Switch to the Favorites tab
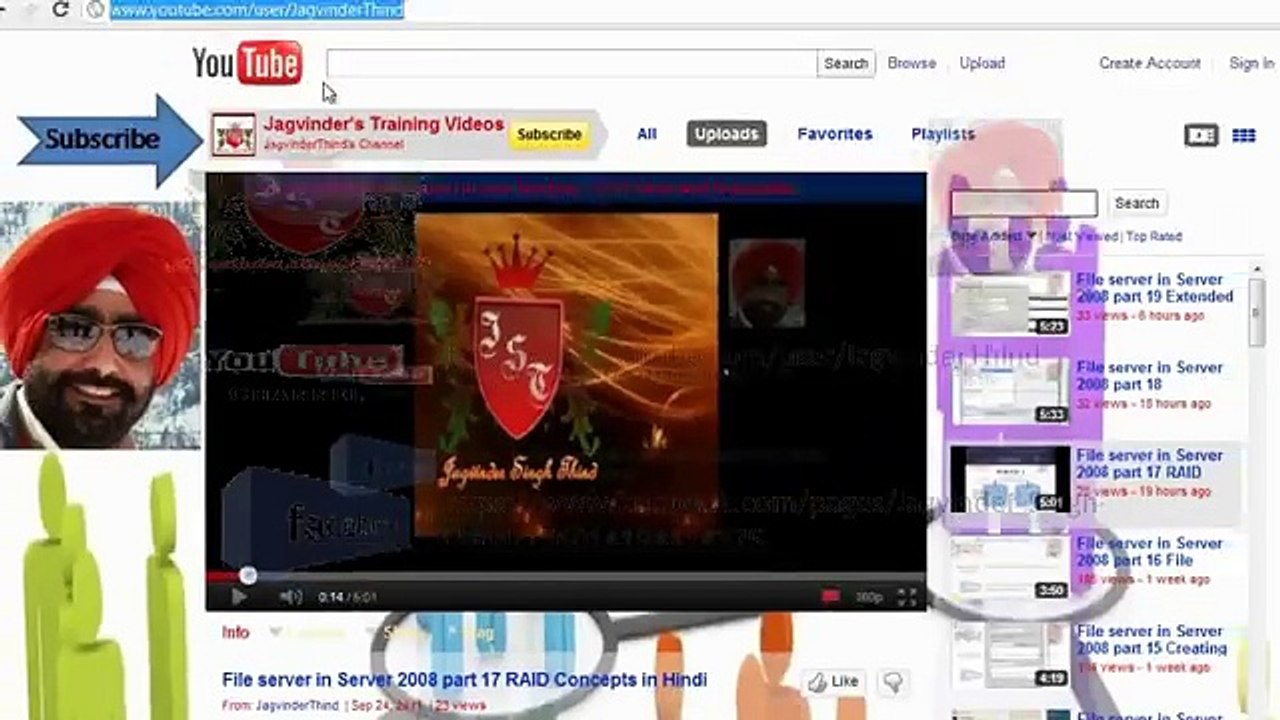Screen dimensions: 1280x720 (835, 134)
